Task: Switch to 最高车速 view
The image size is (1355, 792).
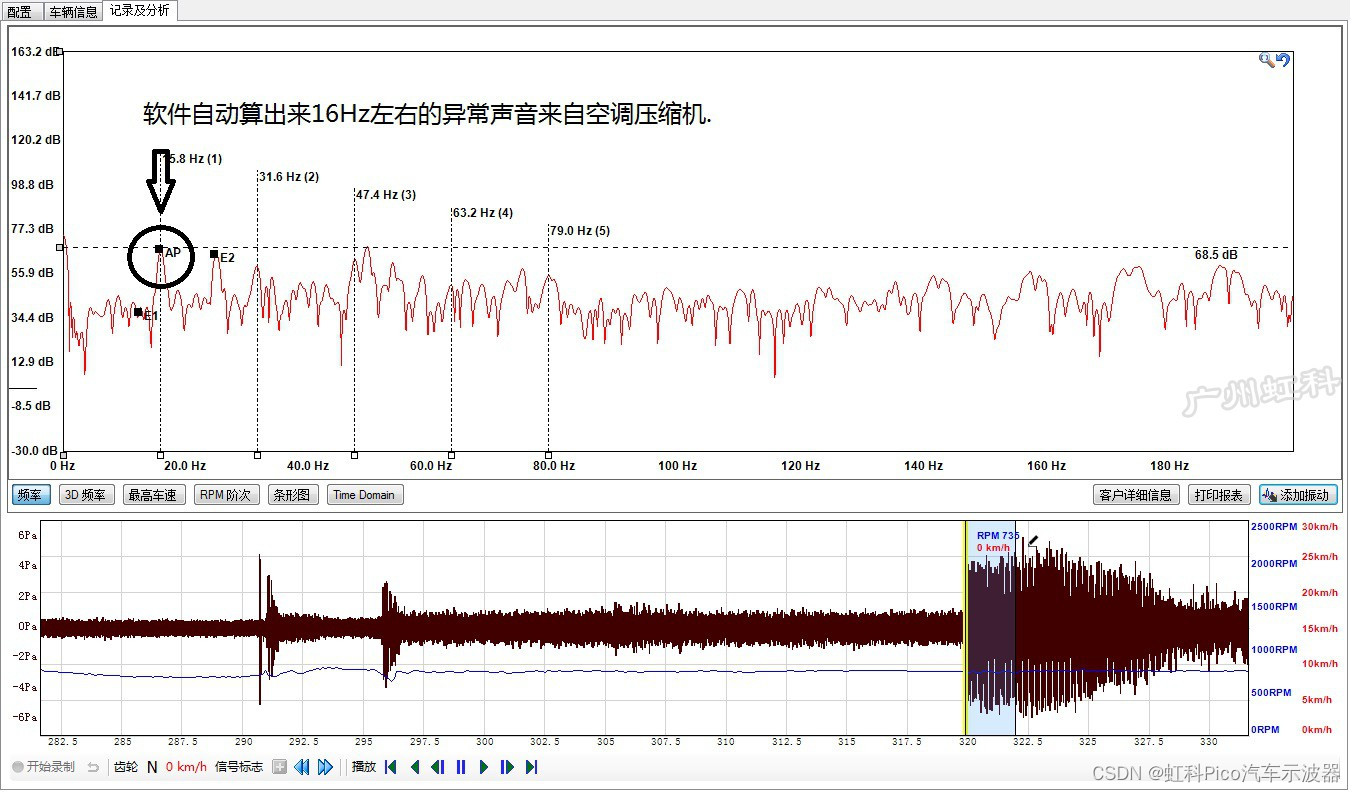Action: (153, 495)
